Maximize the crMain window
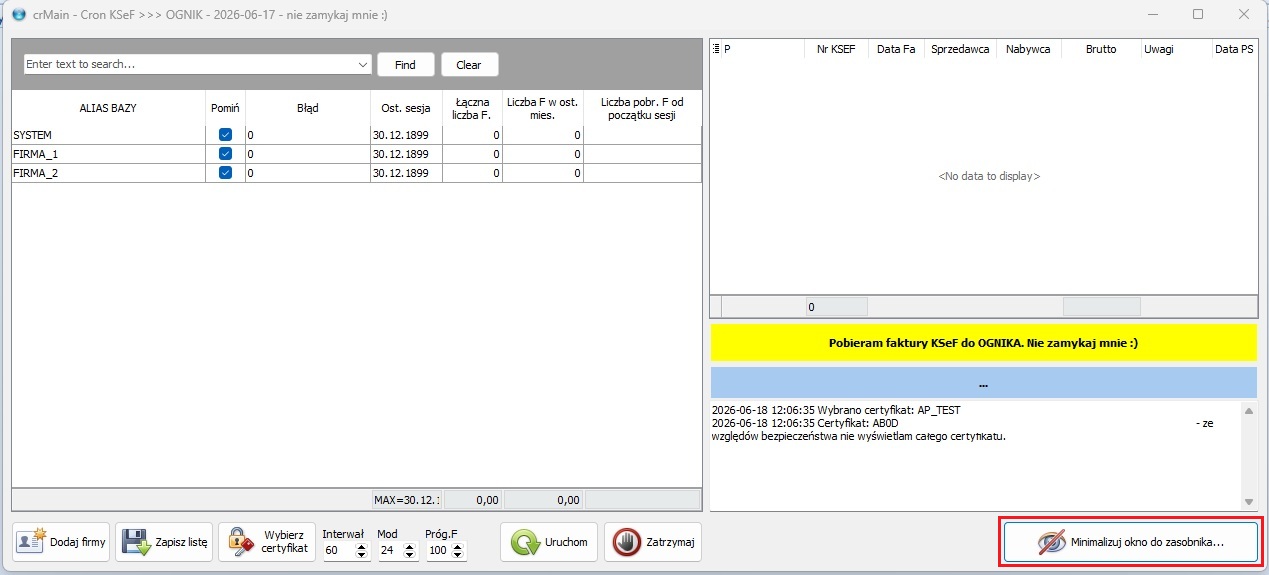This screenshot has height=575, width=1269. coord(1198,14)
